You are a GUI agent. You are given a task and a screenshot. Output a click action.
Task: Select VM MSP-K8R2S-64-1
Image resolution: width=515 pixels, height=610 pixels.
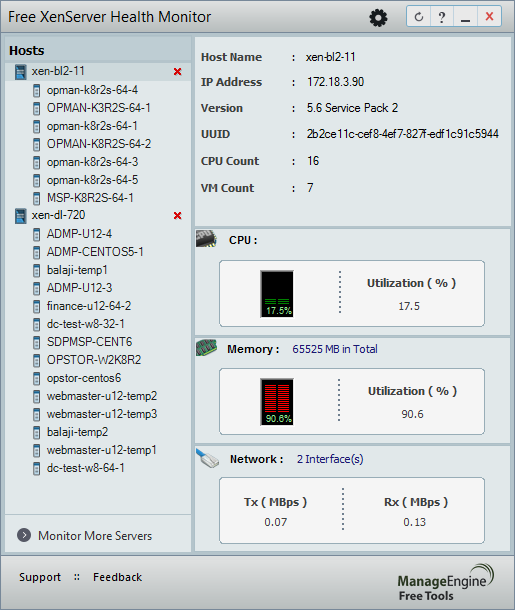90,198
